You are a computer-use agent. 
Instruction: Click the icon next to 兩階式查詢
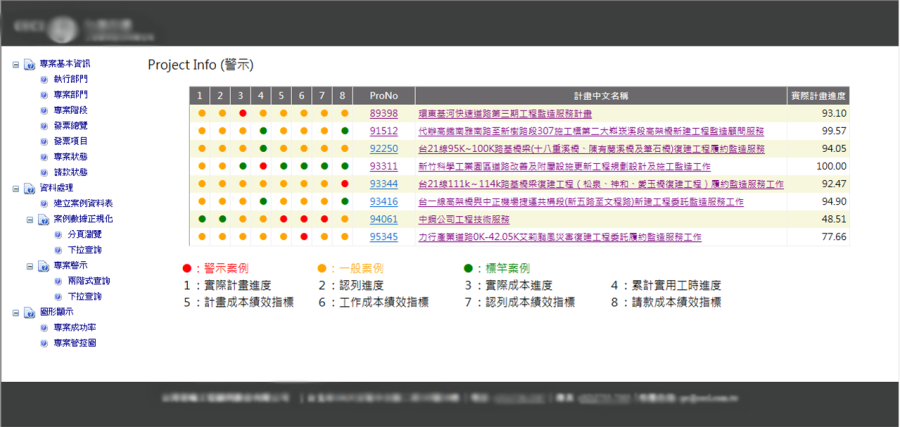click(58, 281)
